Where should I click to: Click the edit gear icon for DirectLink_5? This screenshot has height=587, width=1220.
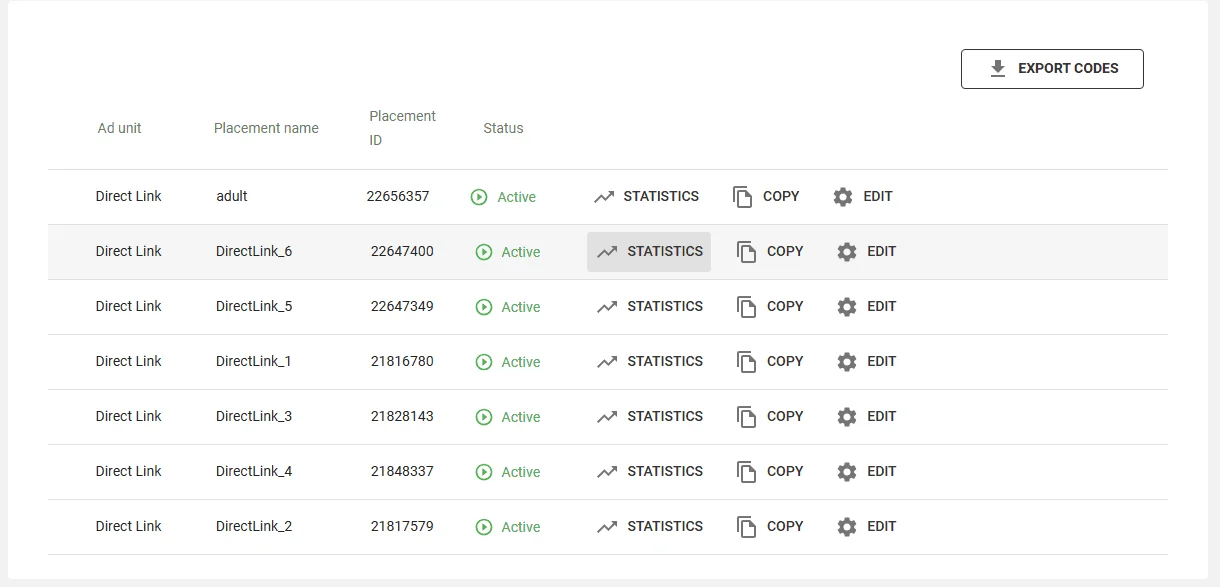[x=847, y=307]
